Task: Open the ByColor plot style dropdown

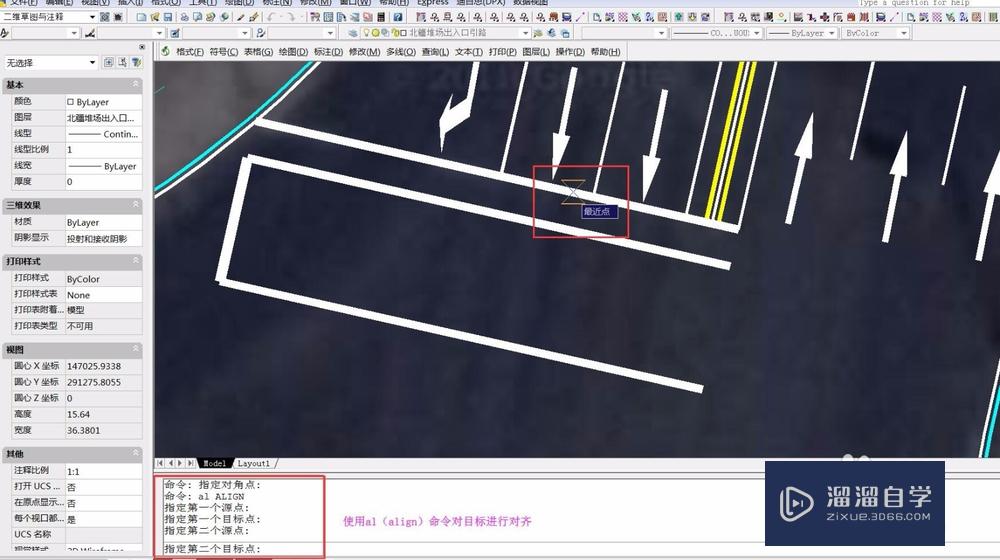Action: (875, 33)
